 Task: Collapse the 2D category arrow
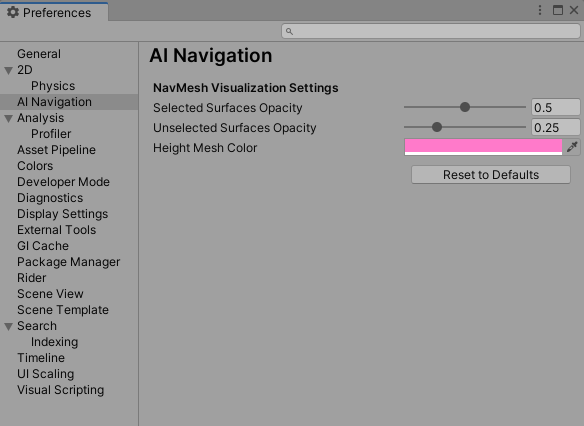click(9, 70)
